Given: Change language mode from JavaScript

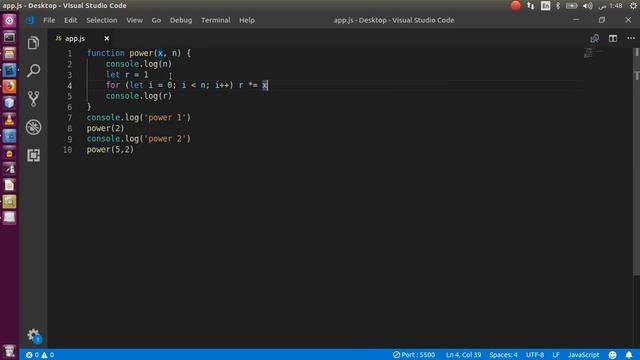Looking at the screenshot, I should (x=583, y=355).
